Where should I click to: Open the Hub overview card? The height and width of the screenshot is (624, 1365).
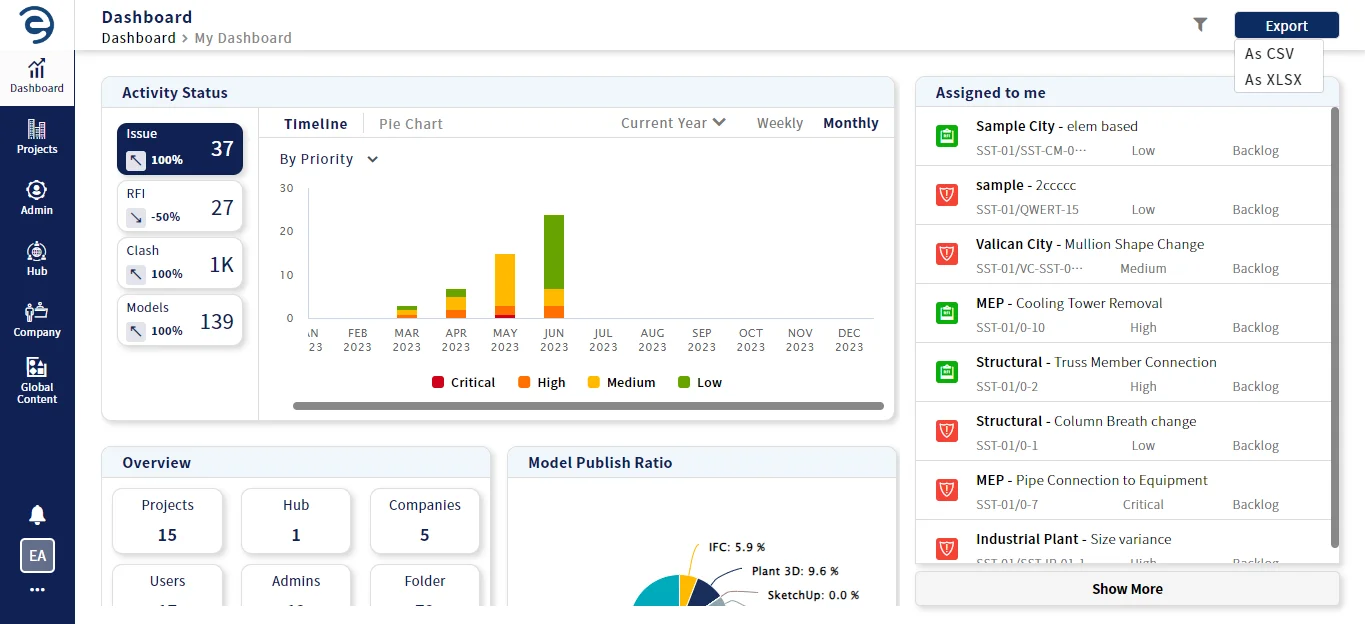pos(296,521)
